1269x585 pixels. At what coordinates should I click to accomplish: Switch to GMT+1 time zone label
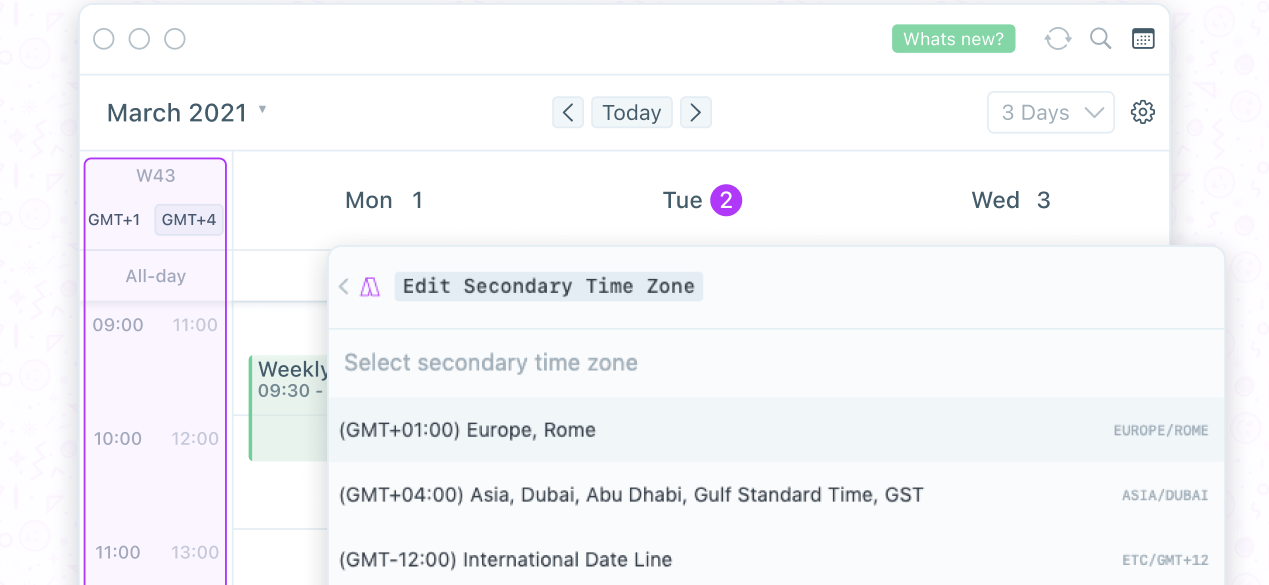click(114, 220)
